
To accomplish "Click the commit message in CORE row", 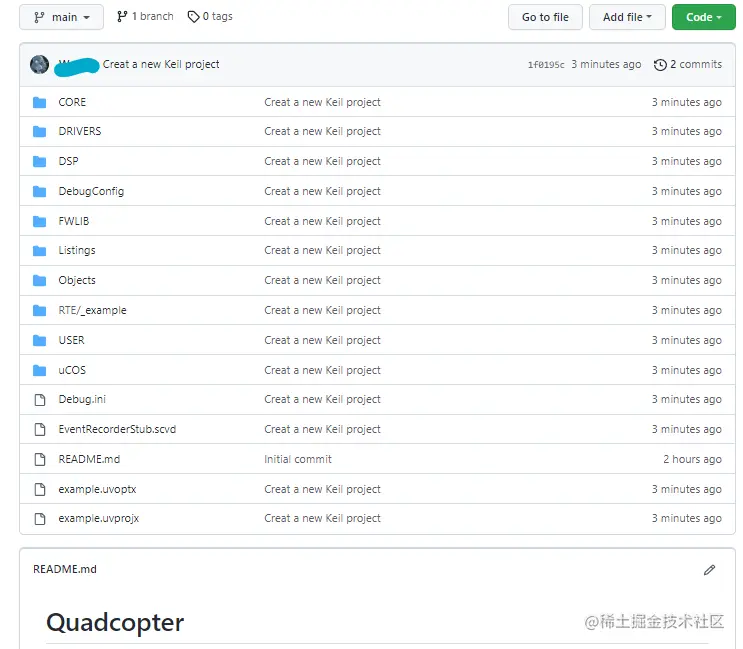I will click(322, 102).
